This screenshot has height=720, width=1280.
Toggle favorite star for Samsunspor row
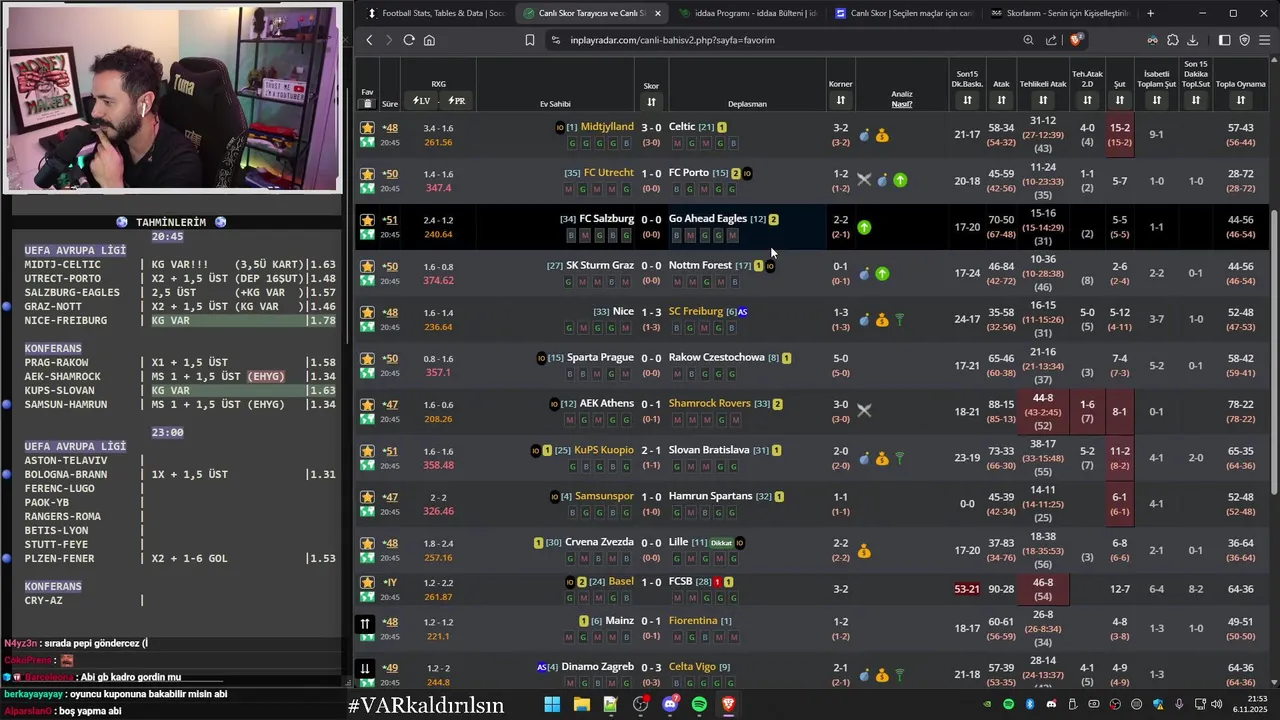(367, 497)
